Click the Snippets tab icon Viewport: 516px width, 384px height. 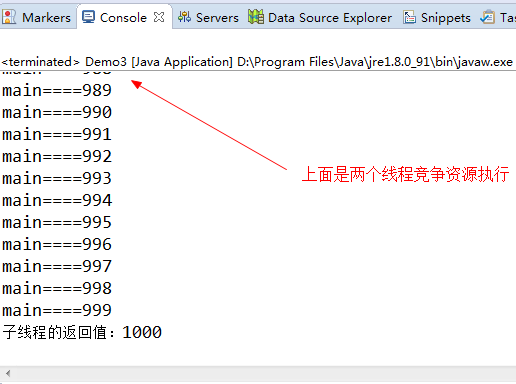tap(409, 17)
